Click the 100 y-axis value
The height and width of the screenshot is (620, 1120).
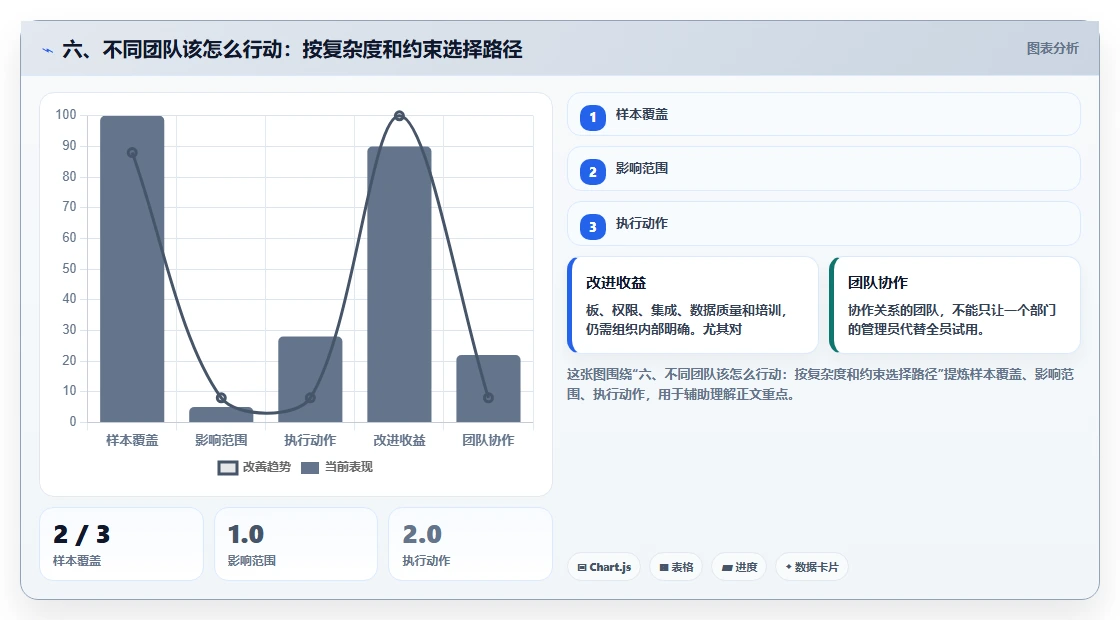[x=66, y=115]
